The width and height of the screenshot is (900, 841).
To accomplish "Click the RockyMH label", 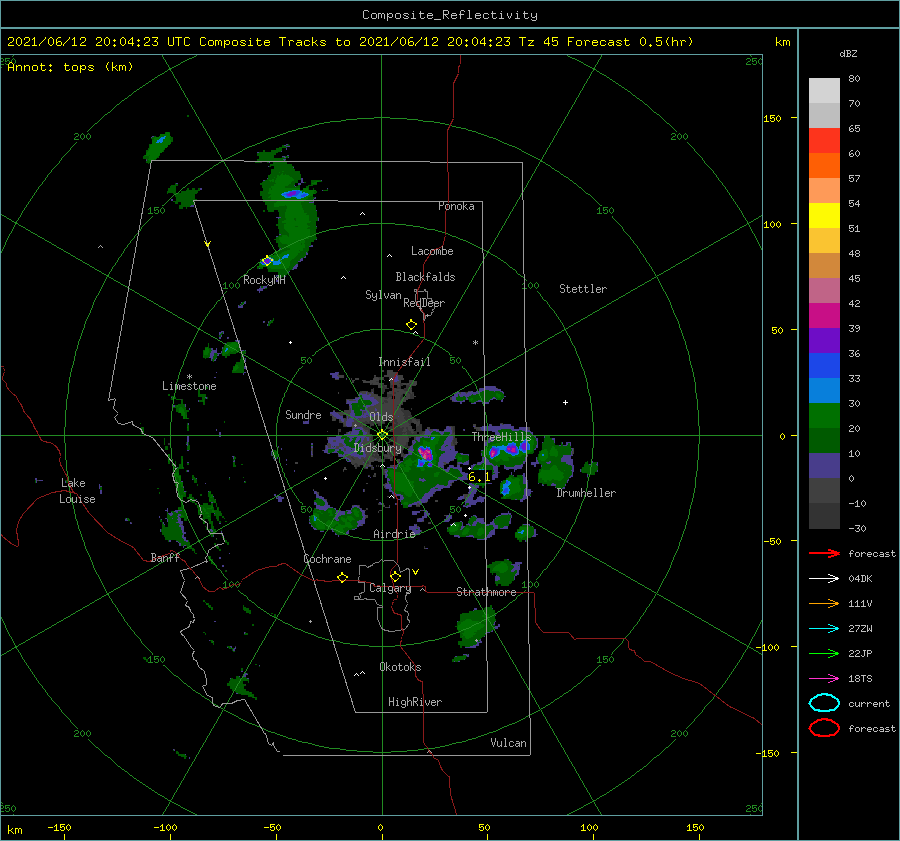I will point(264,280).
